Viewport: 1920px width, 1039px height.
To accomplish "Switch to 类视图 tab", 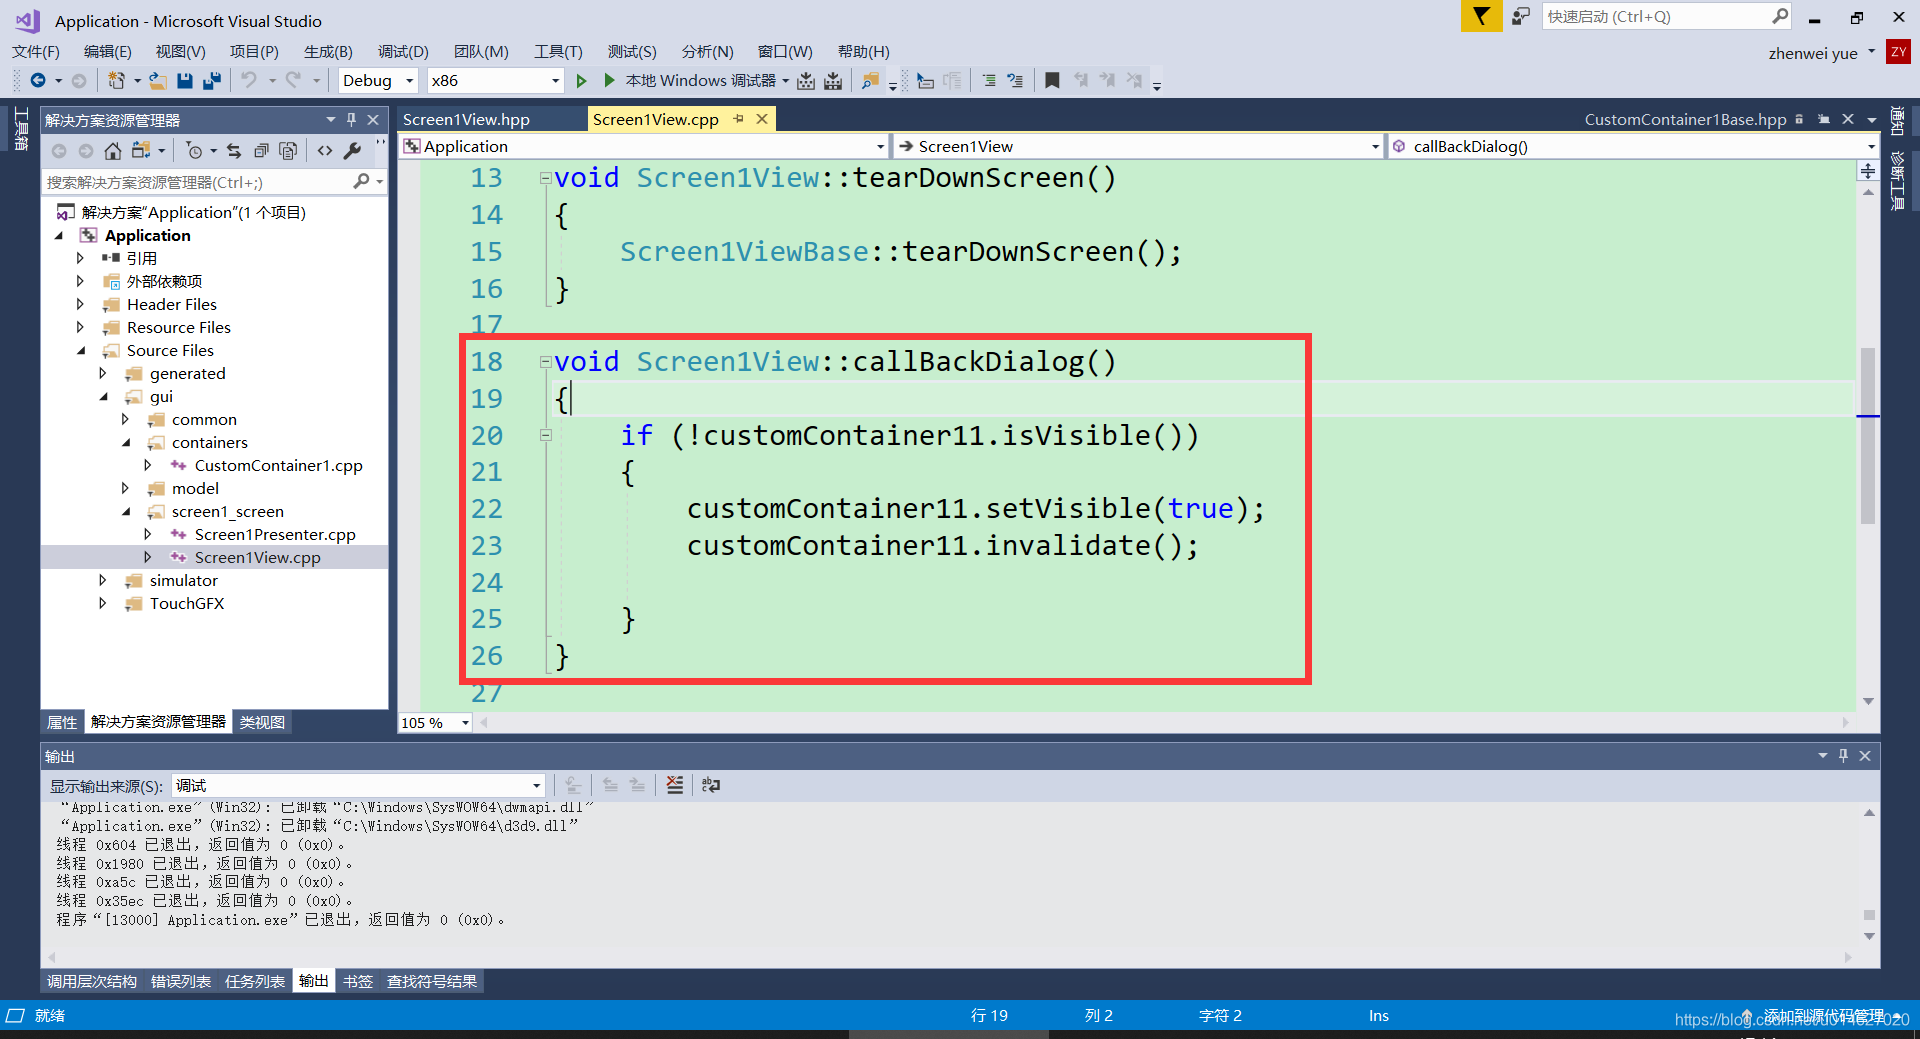I will click(x=262, y=722).
